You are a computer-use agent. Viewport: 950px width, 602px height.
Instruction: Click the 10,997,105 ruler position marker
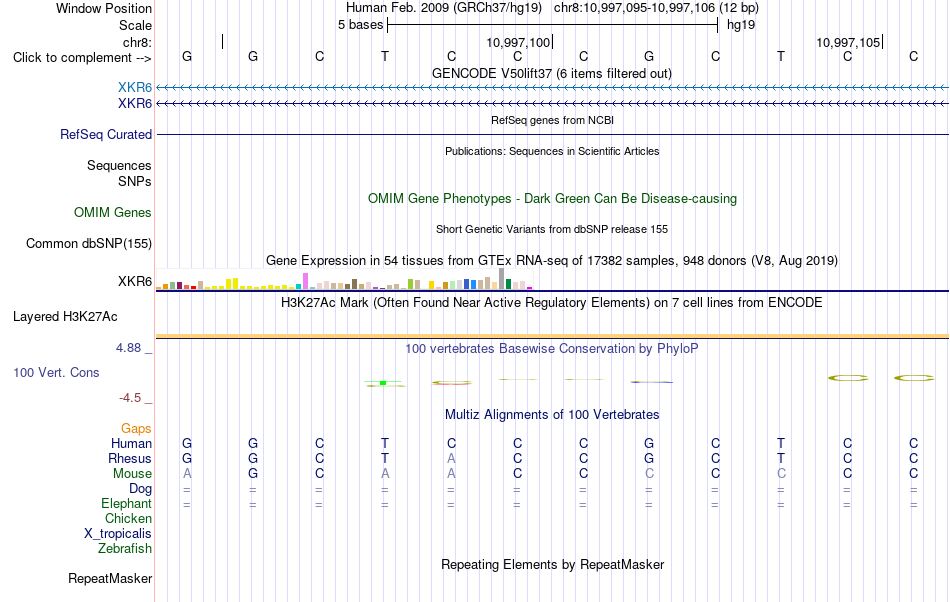(848, 42)
